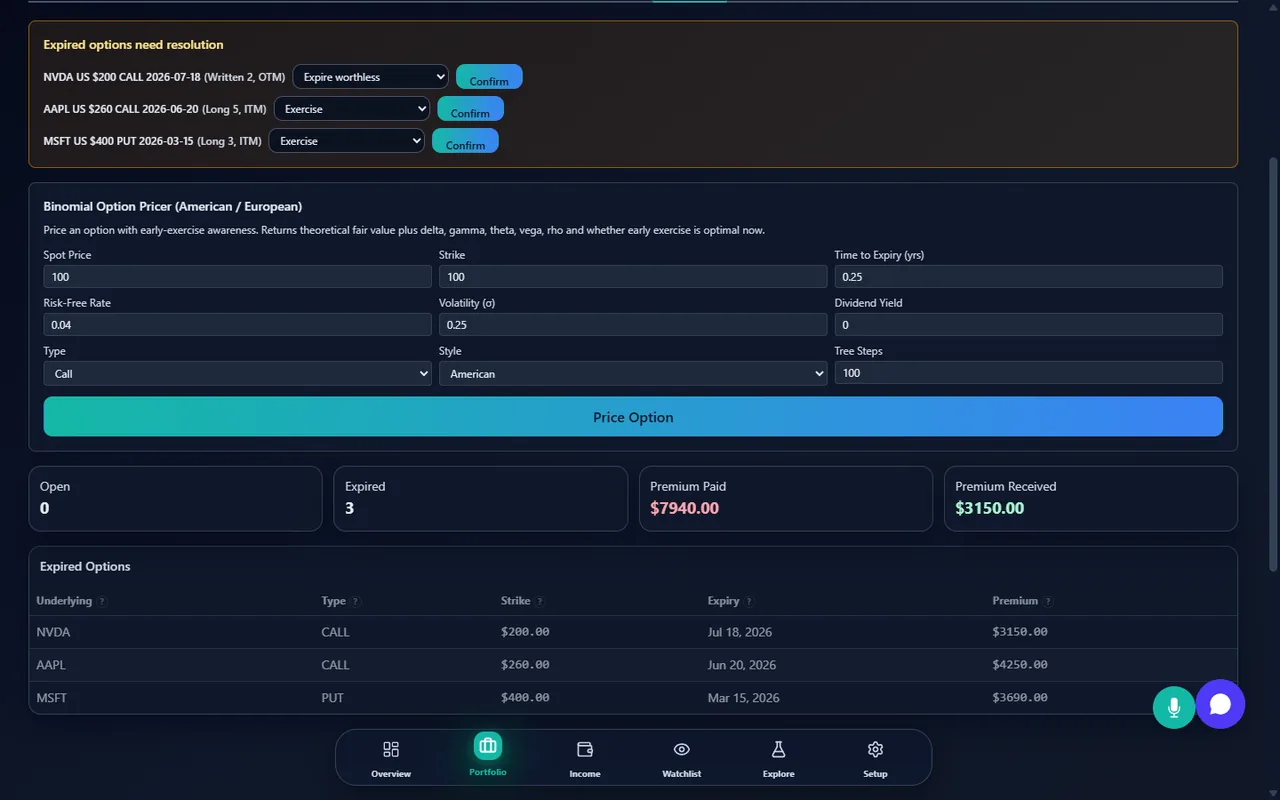Click the $400.00 strike cell
The height and width of the screenshot is (800, 1280).
[x=525, y=698]
